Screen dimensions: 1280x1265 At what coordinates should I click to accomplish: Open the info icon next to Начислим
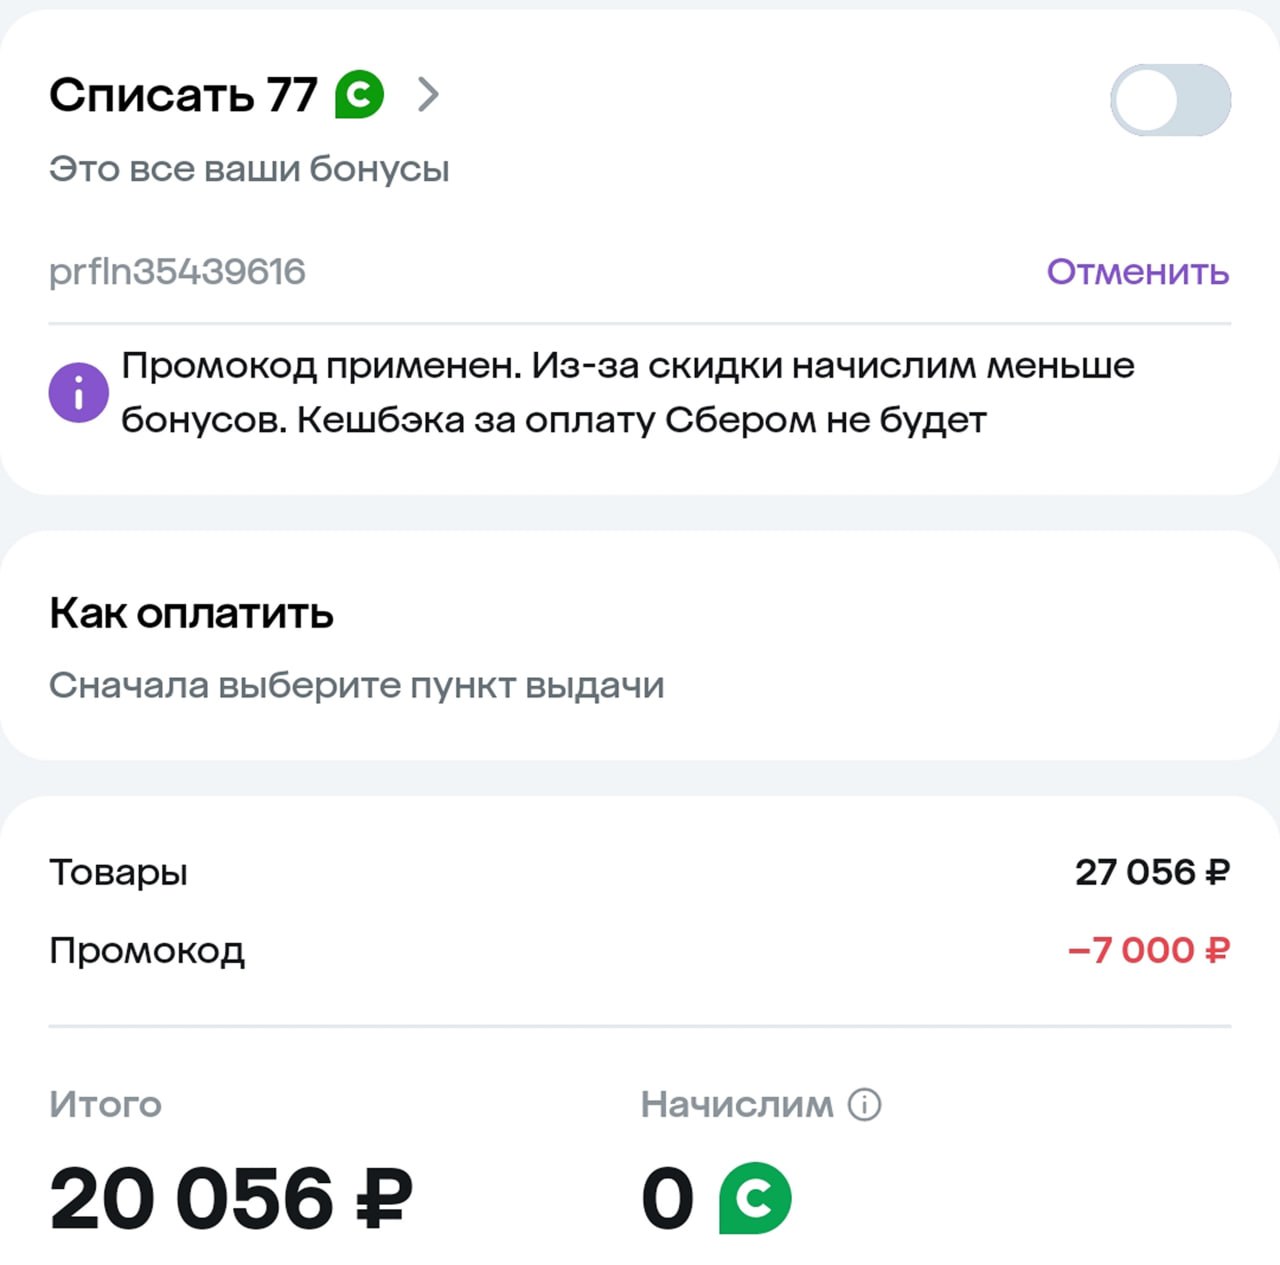864,1104
